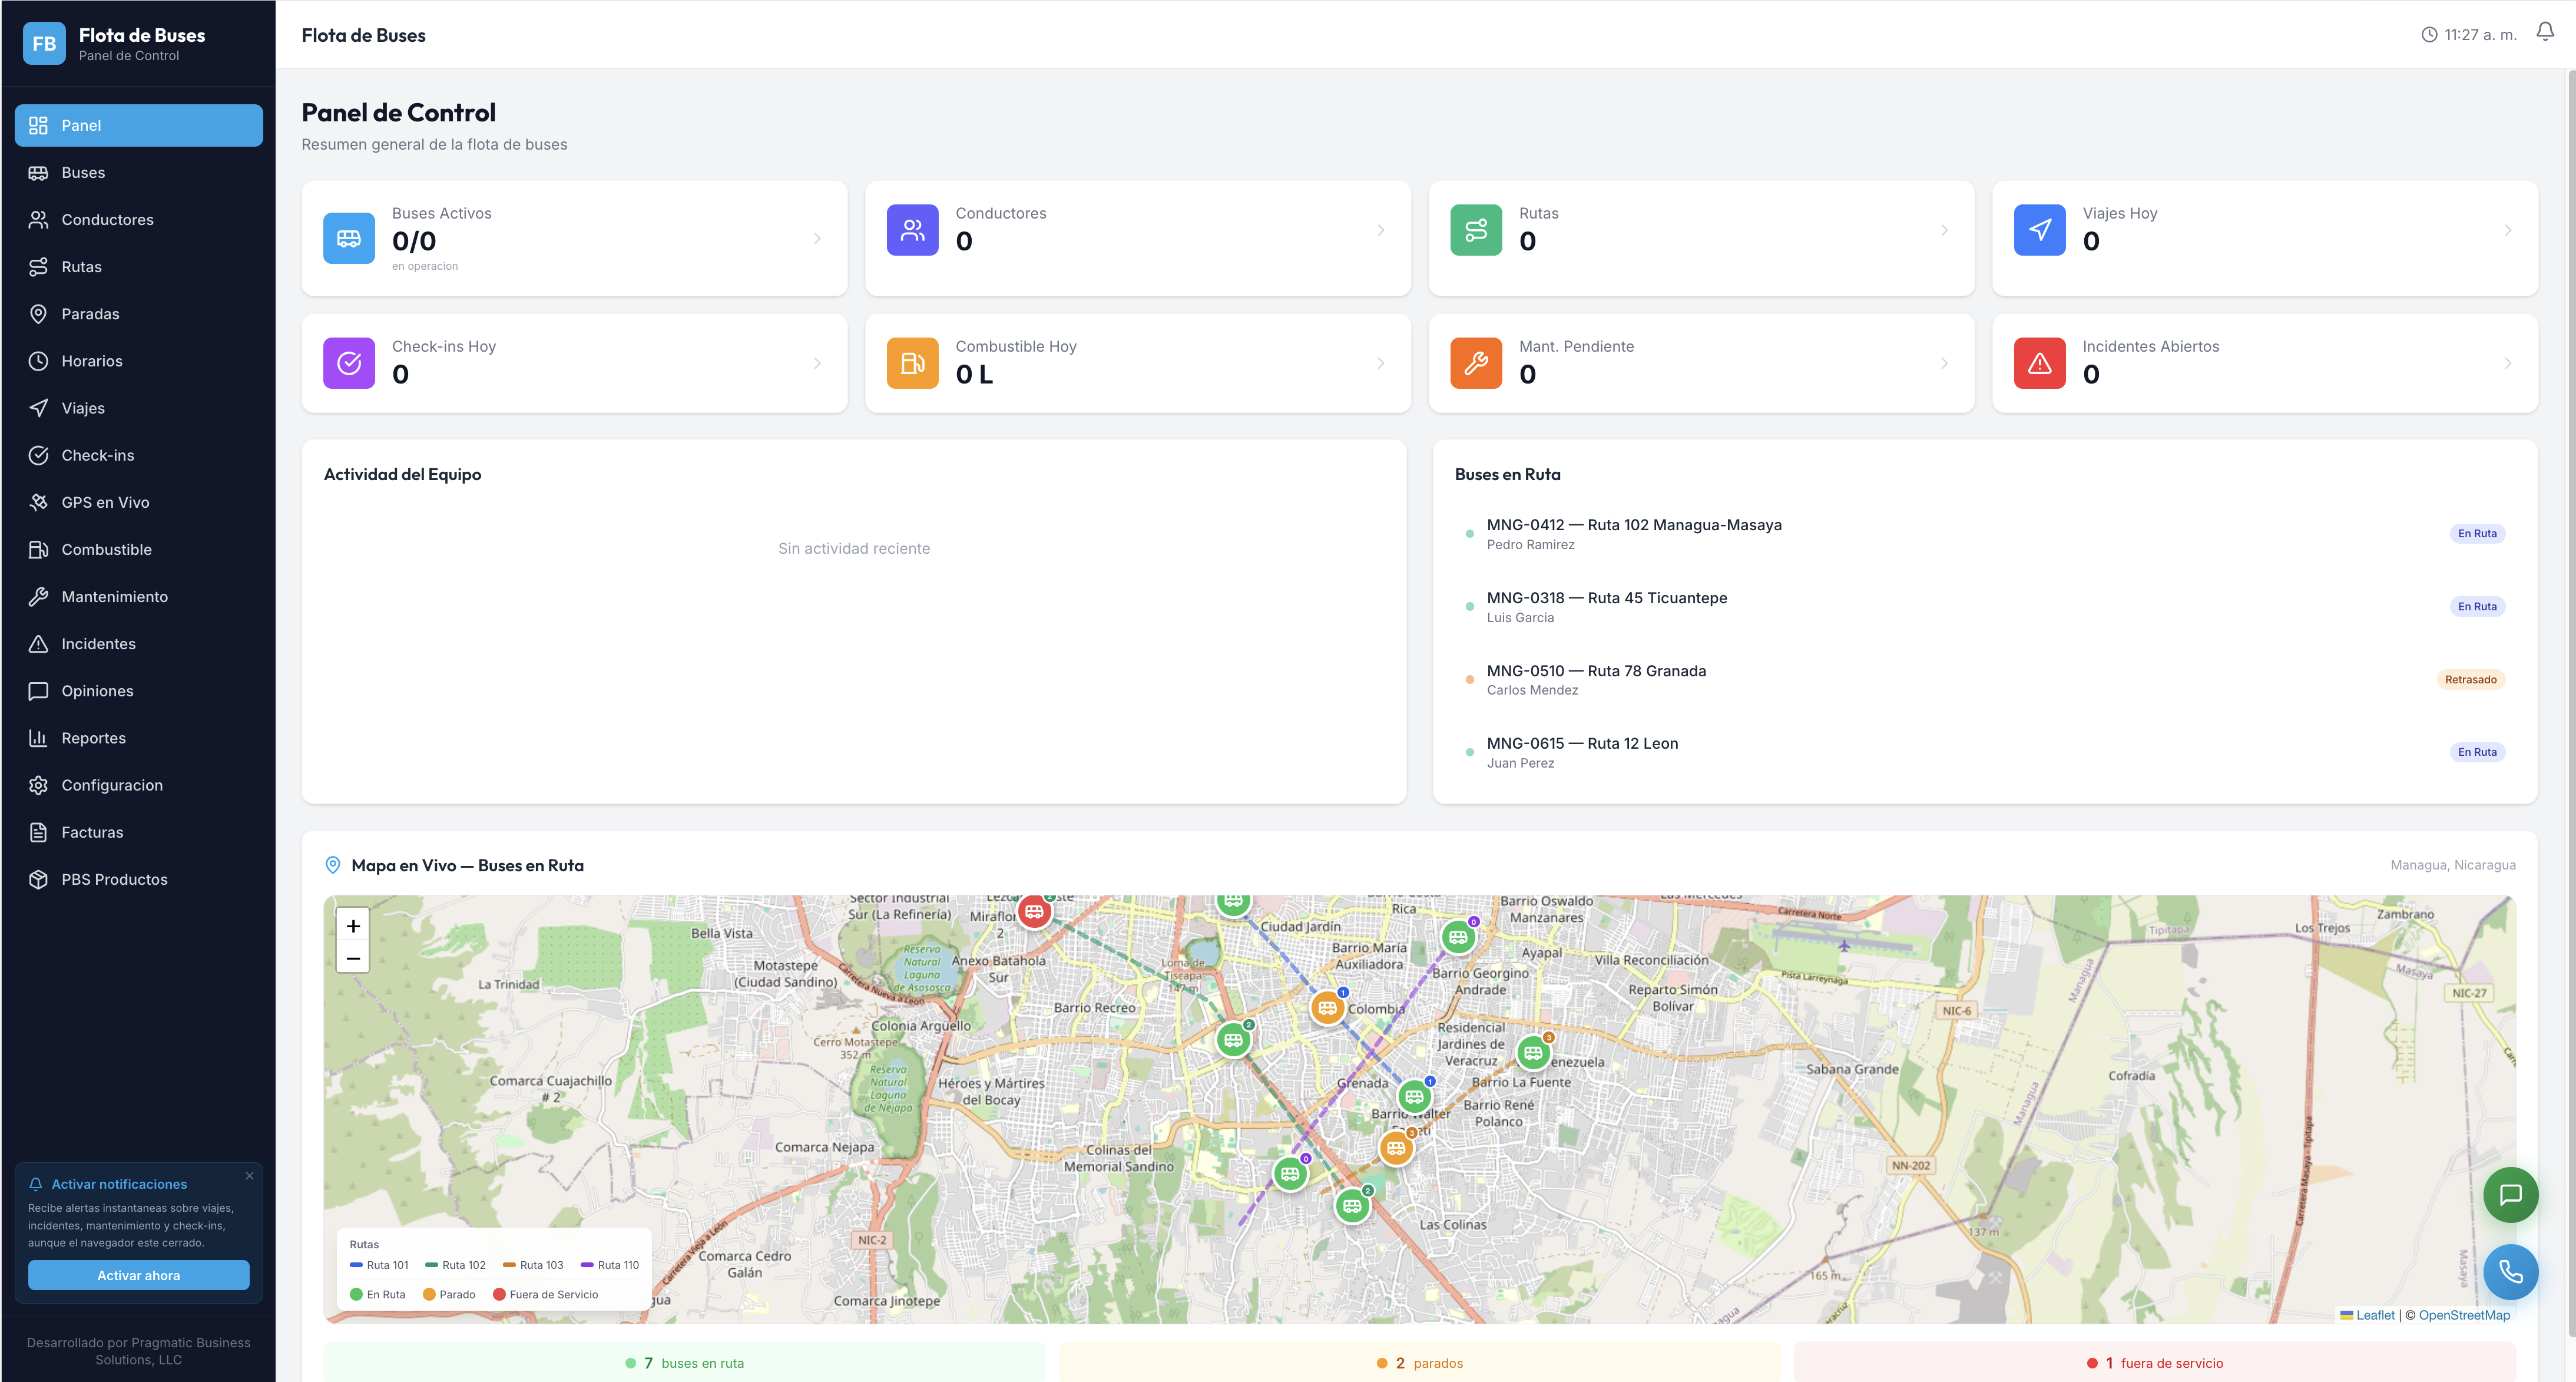Viewport: 2576px width, 1382px height.
Task: Go to the Mantenimiento sidebar item
Action: pyautogui.click(x=114, y=597)
